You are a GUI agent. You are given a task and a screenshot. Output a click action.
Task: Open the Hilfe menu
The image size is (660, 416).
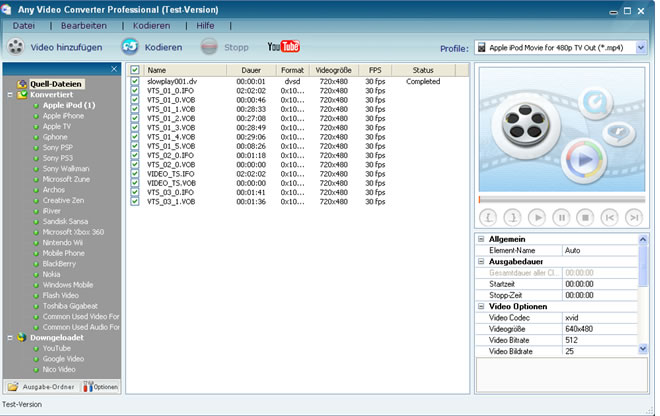205,26
